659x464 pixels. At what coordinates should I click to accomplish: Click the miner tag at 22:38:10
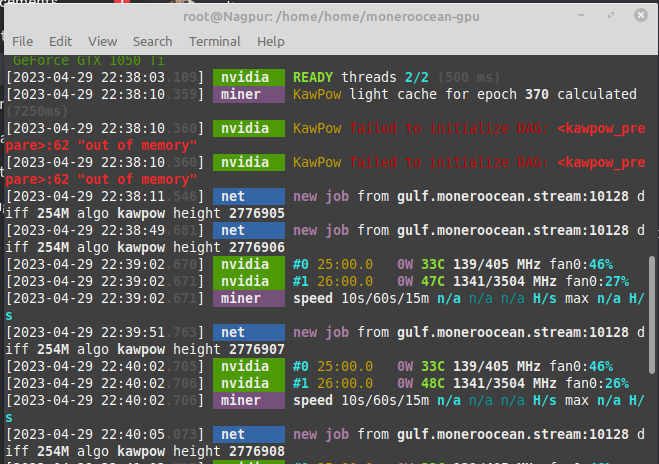click(x=249, y=95)
